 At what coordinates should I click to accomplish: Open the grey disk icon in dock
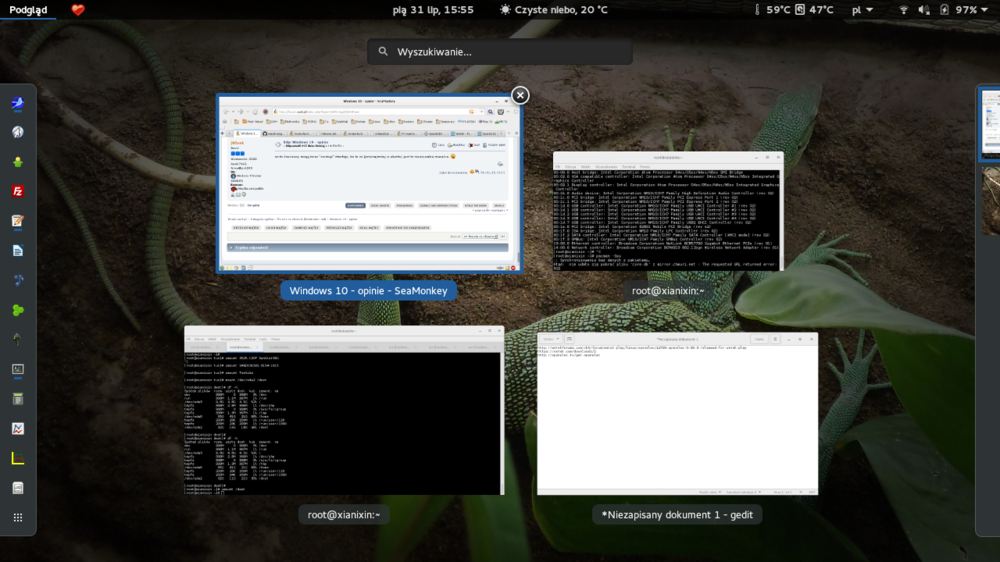[18, 488]
